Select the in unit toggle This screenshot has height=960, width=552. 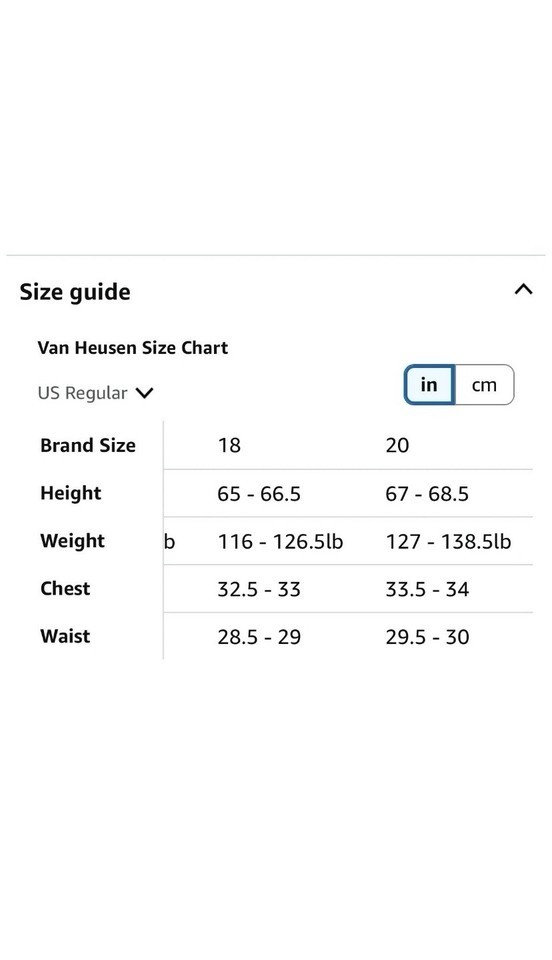coord(429,385)
